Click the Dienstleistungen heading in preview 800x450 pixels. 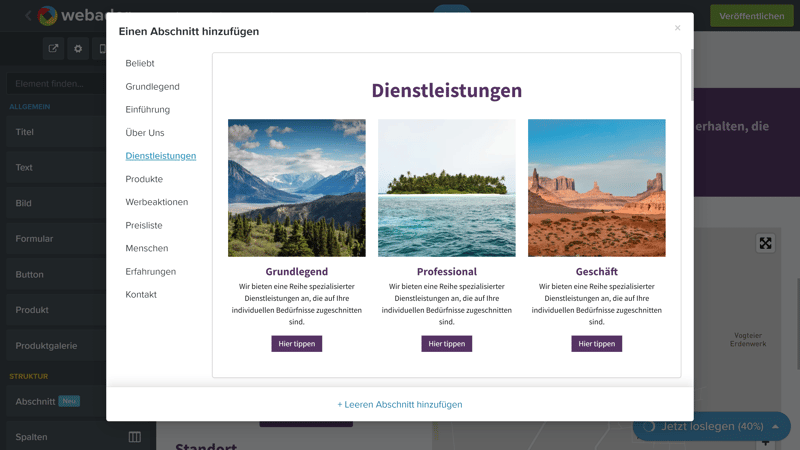tap(446, 90)
